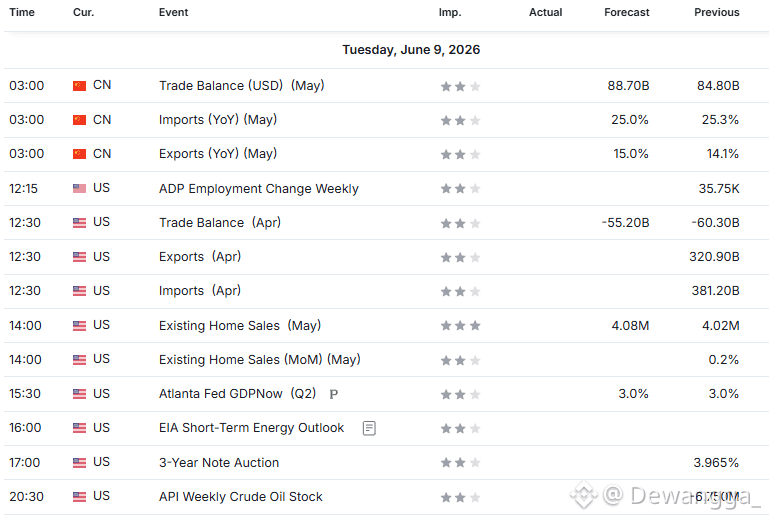The height and width of the screenshot is (520, 769).
Task: Open the Existing Home Sales (MoM) event details
Action: (259, 360)
